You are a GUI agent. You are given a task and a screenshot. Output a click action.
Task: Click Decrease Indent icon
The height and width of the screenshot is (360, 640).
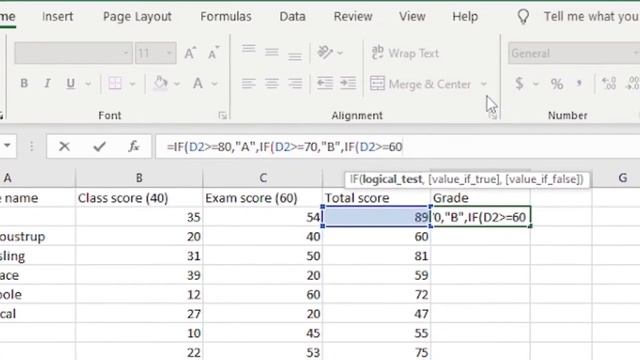click(325, 83)
